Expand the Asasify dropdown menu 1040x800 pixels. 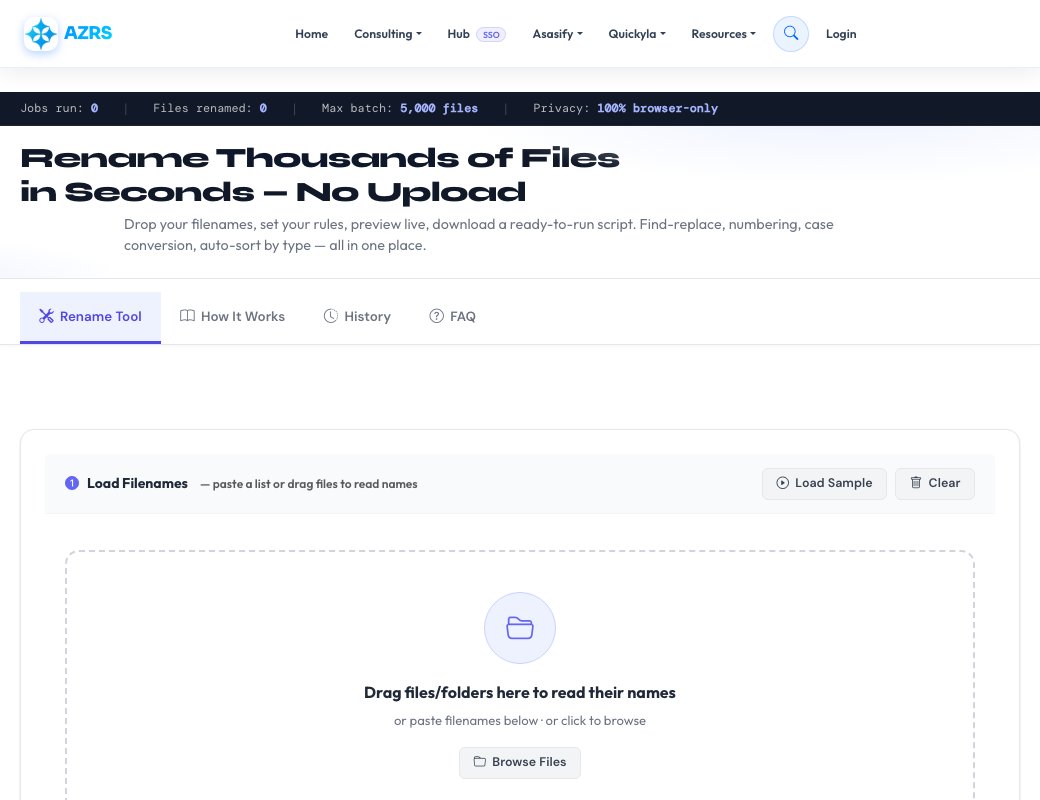557,34
